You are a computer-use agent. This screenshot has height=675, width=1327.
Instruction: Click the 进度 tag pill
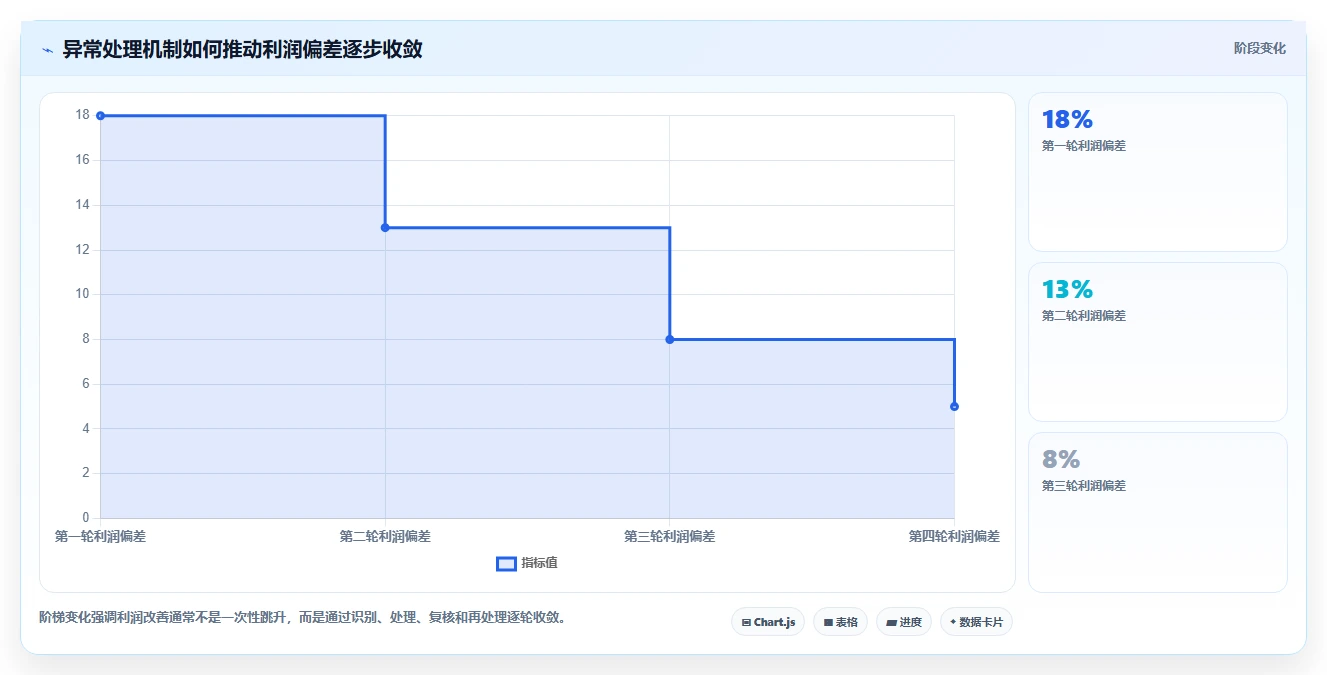click(x=904, y=622)
